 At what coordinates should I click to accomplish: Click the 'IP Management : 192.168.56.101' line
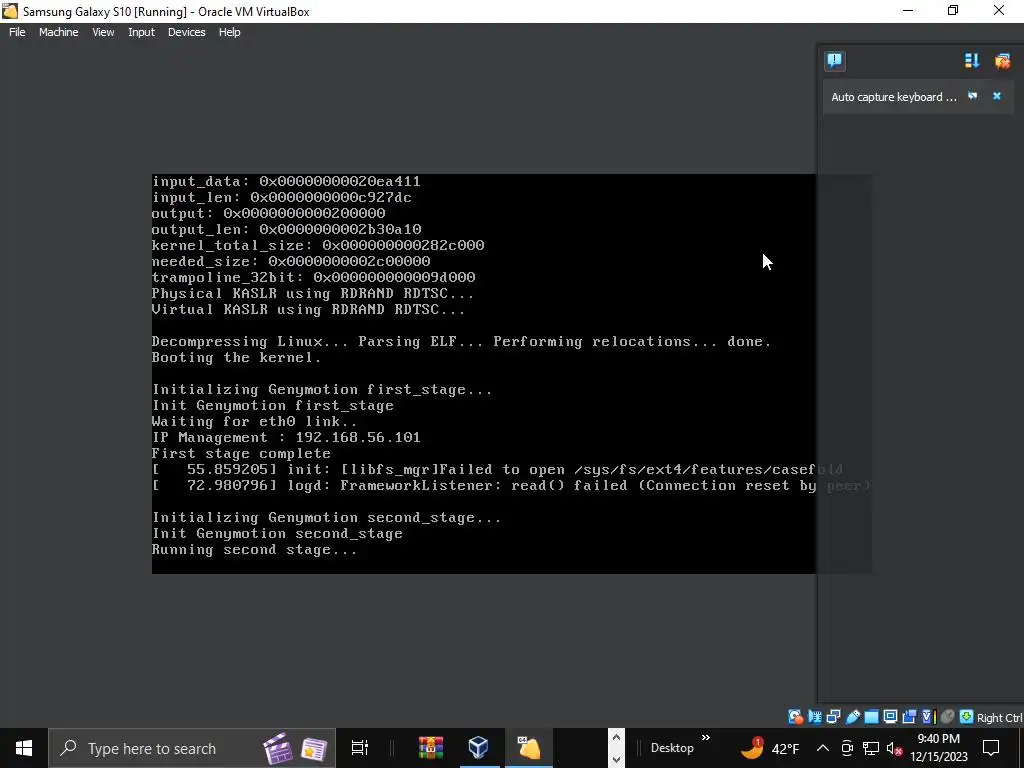[286, 438]
